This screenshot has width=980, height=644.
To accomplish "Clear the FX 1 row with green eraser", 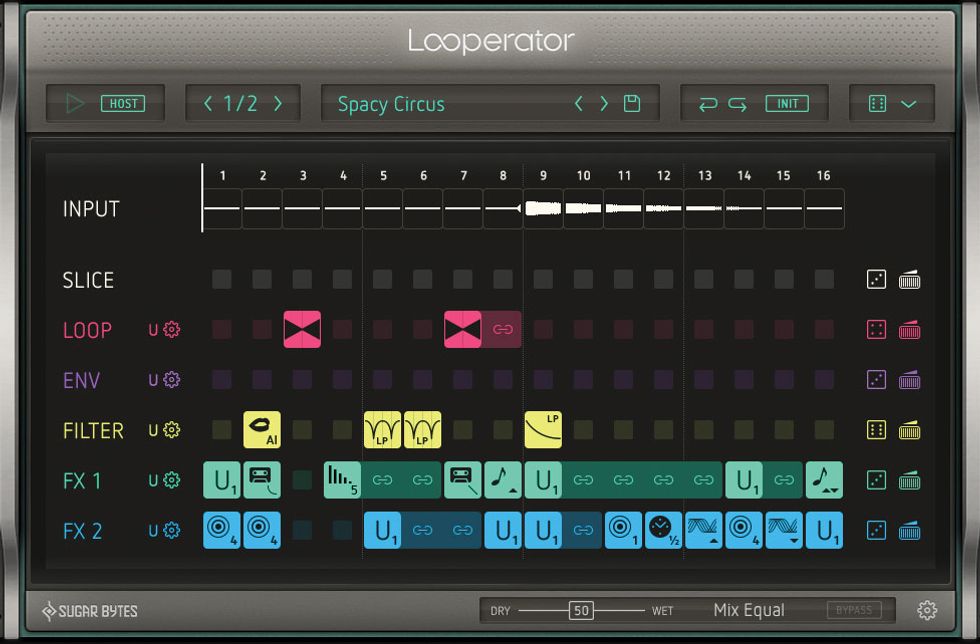I will (x=909, y=480).
